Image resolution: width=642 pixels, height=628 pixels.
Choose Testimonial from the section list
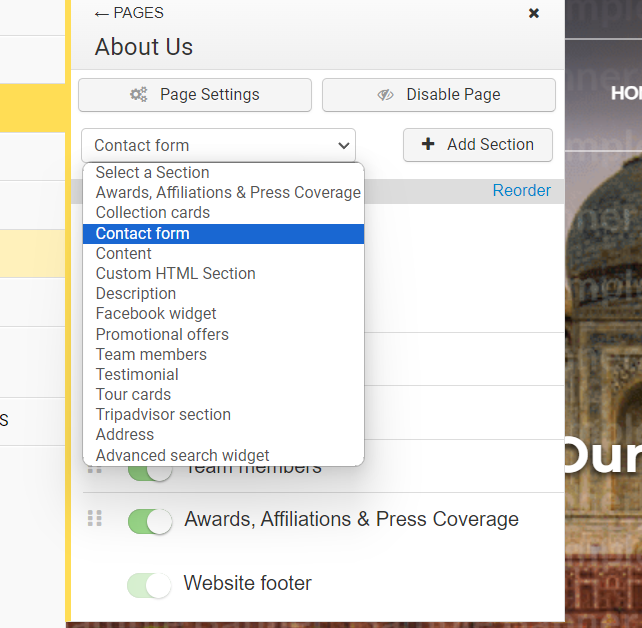coord(137,374)
